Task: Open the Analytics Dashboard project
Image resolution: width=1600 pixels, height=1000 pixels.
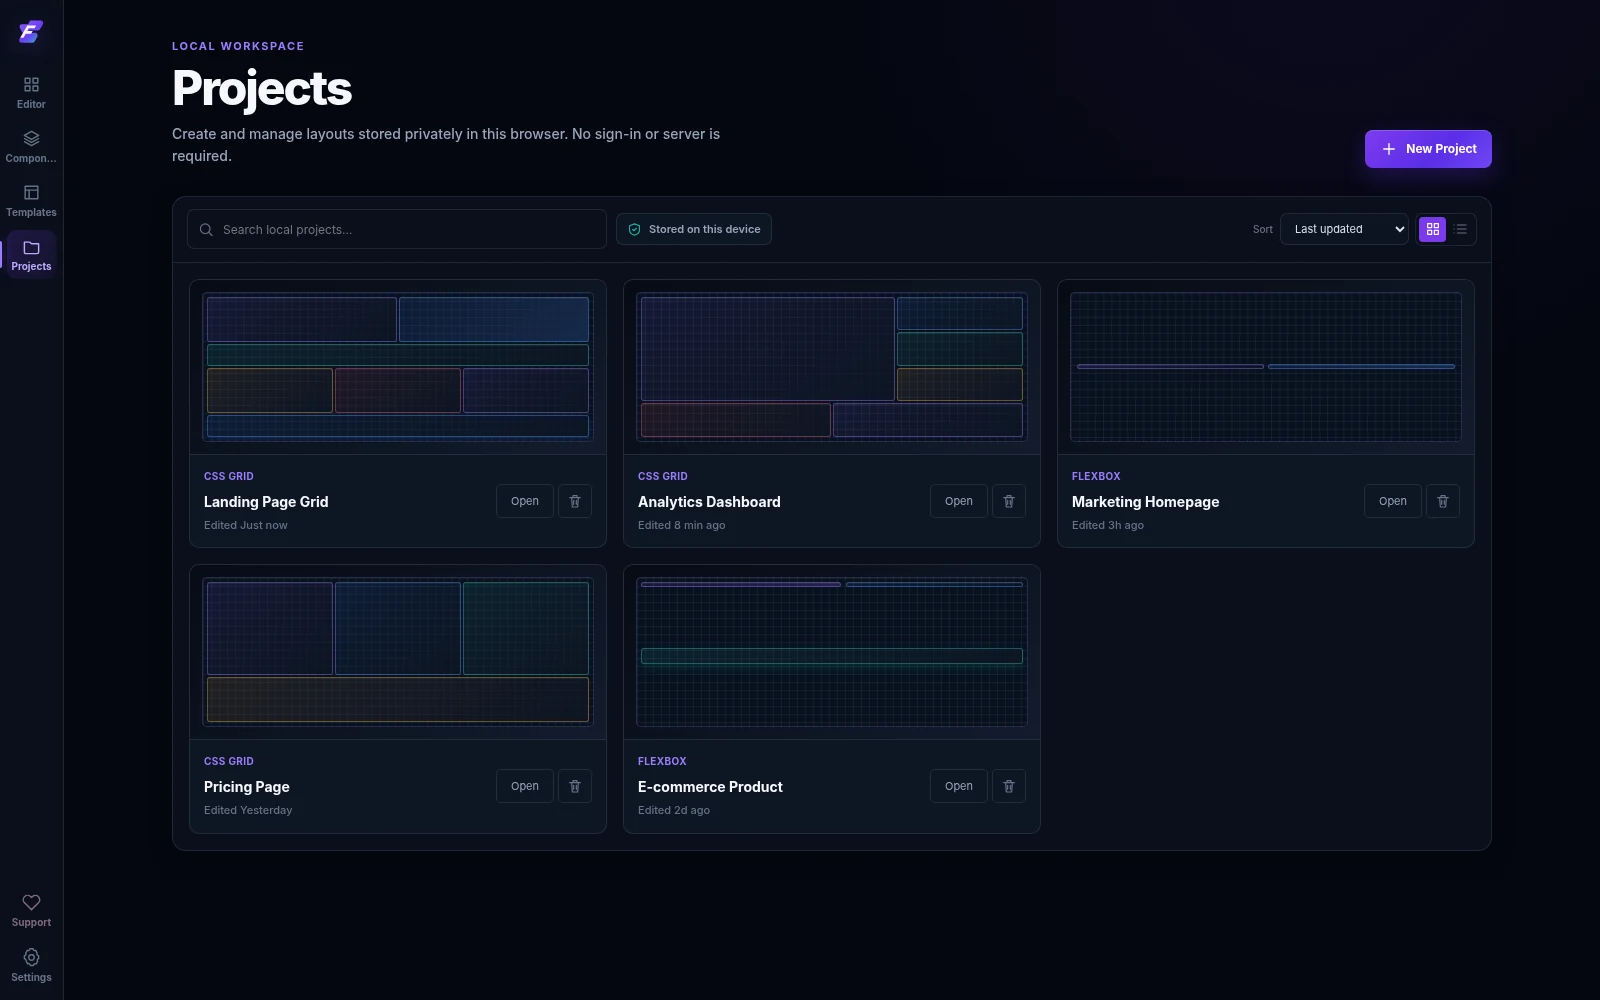Action: (959, 501)
